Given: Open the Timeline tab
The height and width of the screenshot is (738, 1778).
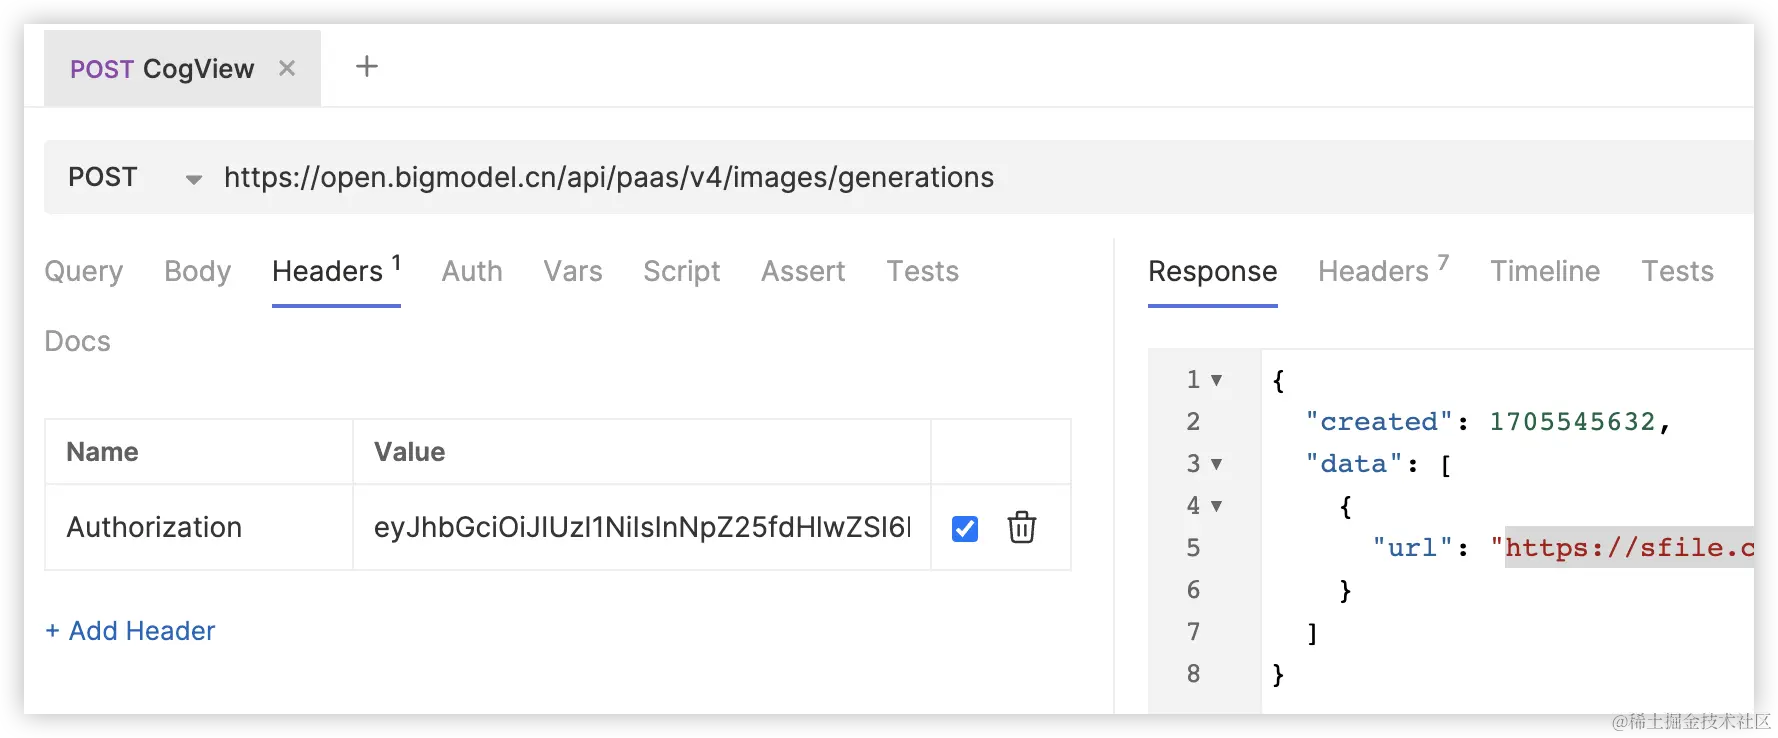Looking at the screenshot, I should coord(1545,271).
